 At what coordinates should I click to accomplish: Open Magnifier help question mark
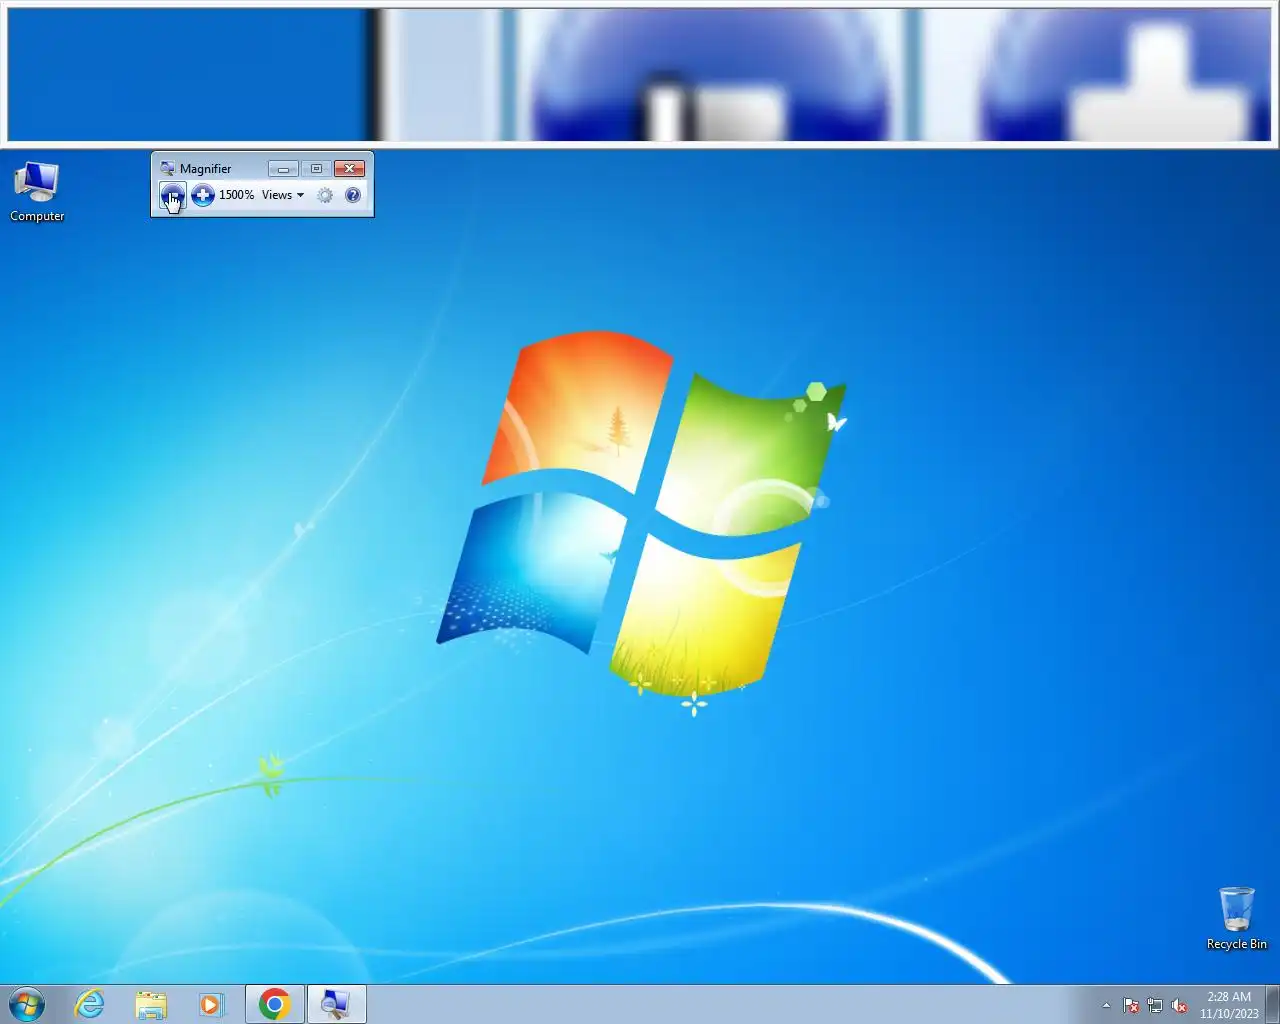point(353,195)
